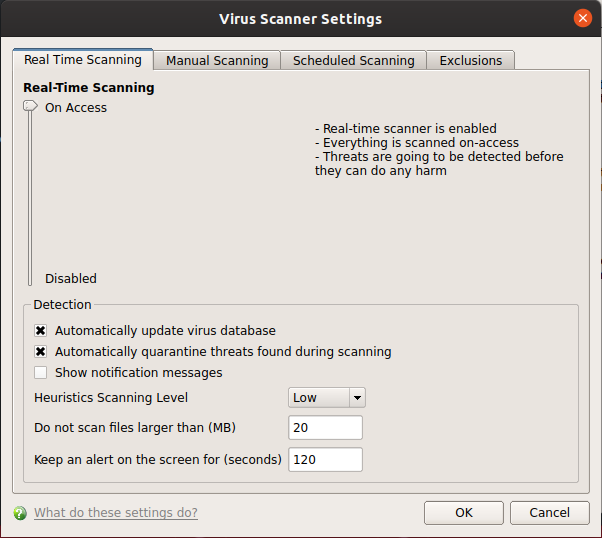Open the Scheduled Scanning tab
This screenshot has width=602, height=538.
[354, 60]
